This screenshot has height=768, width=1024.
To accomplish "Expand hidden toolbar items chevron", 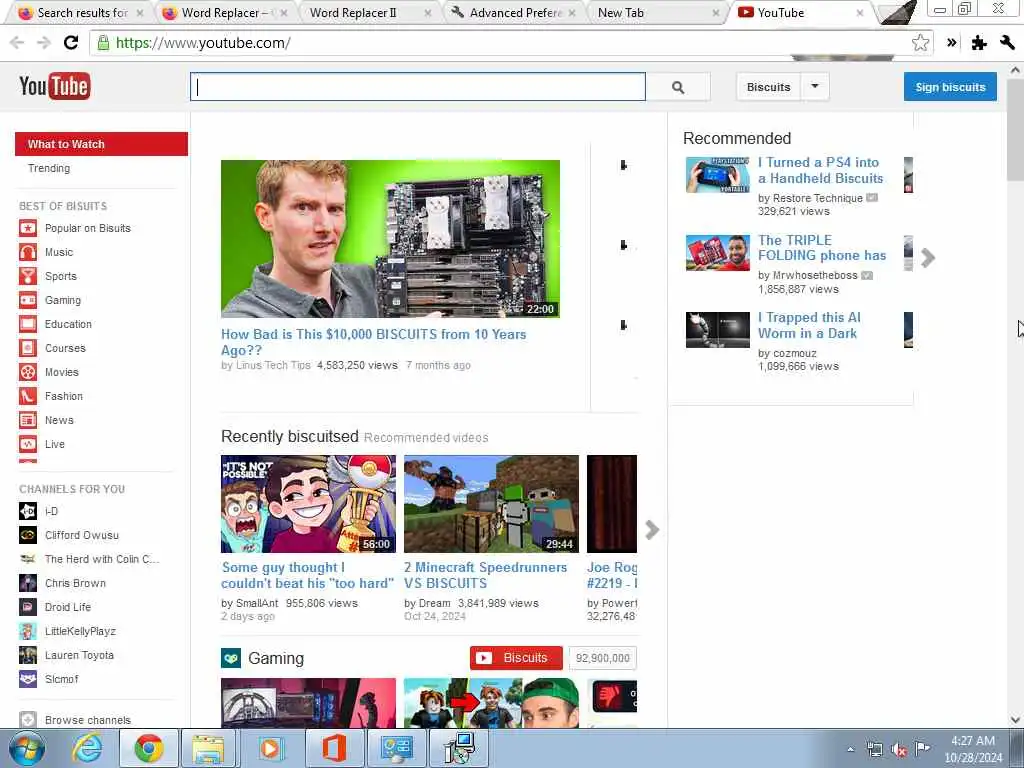I will click(x=952, y=43).
